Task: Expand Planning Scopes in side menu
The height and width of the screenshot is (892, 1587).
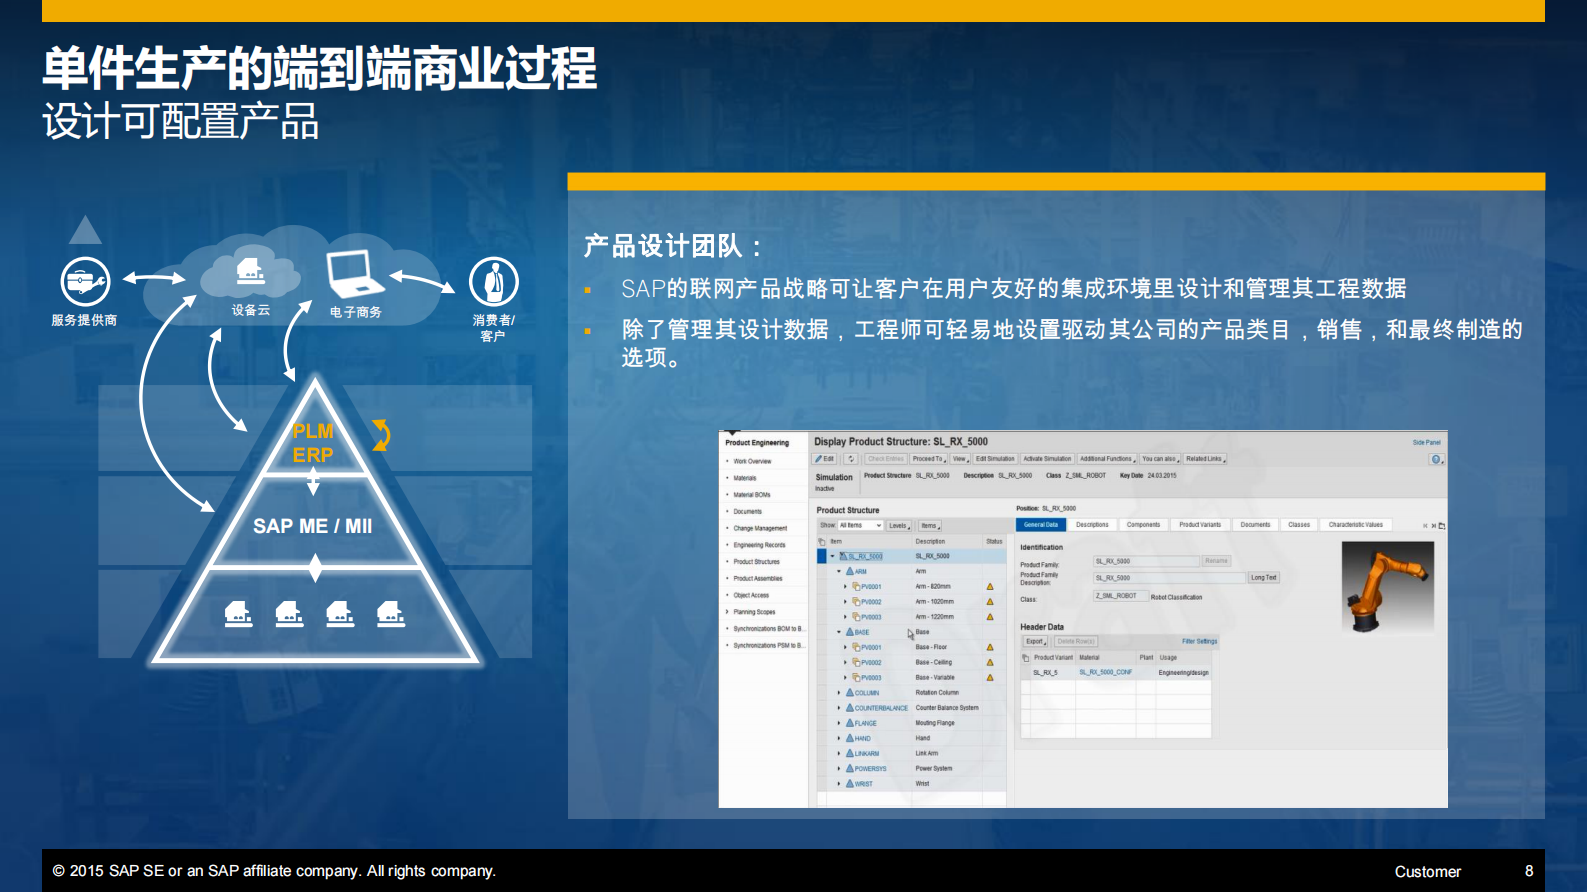Action: pyautogui.click(x=727, y=612)
